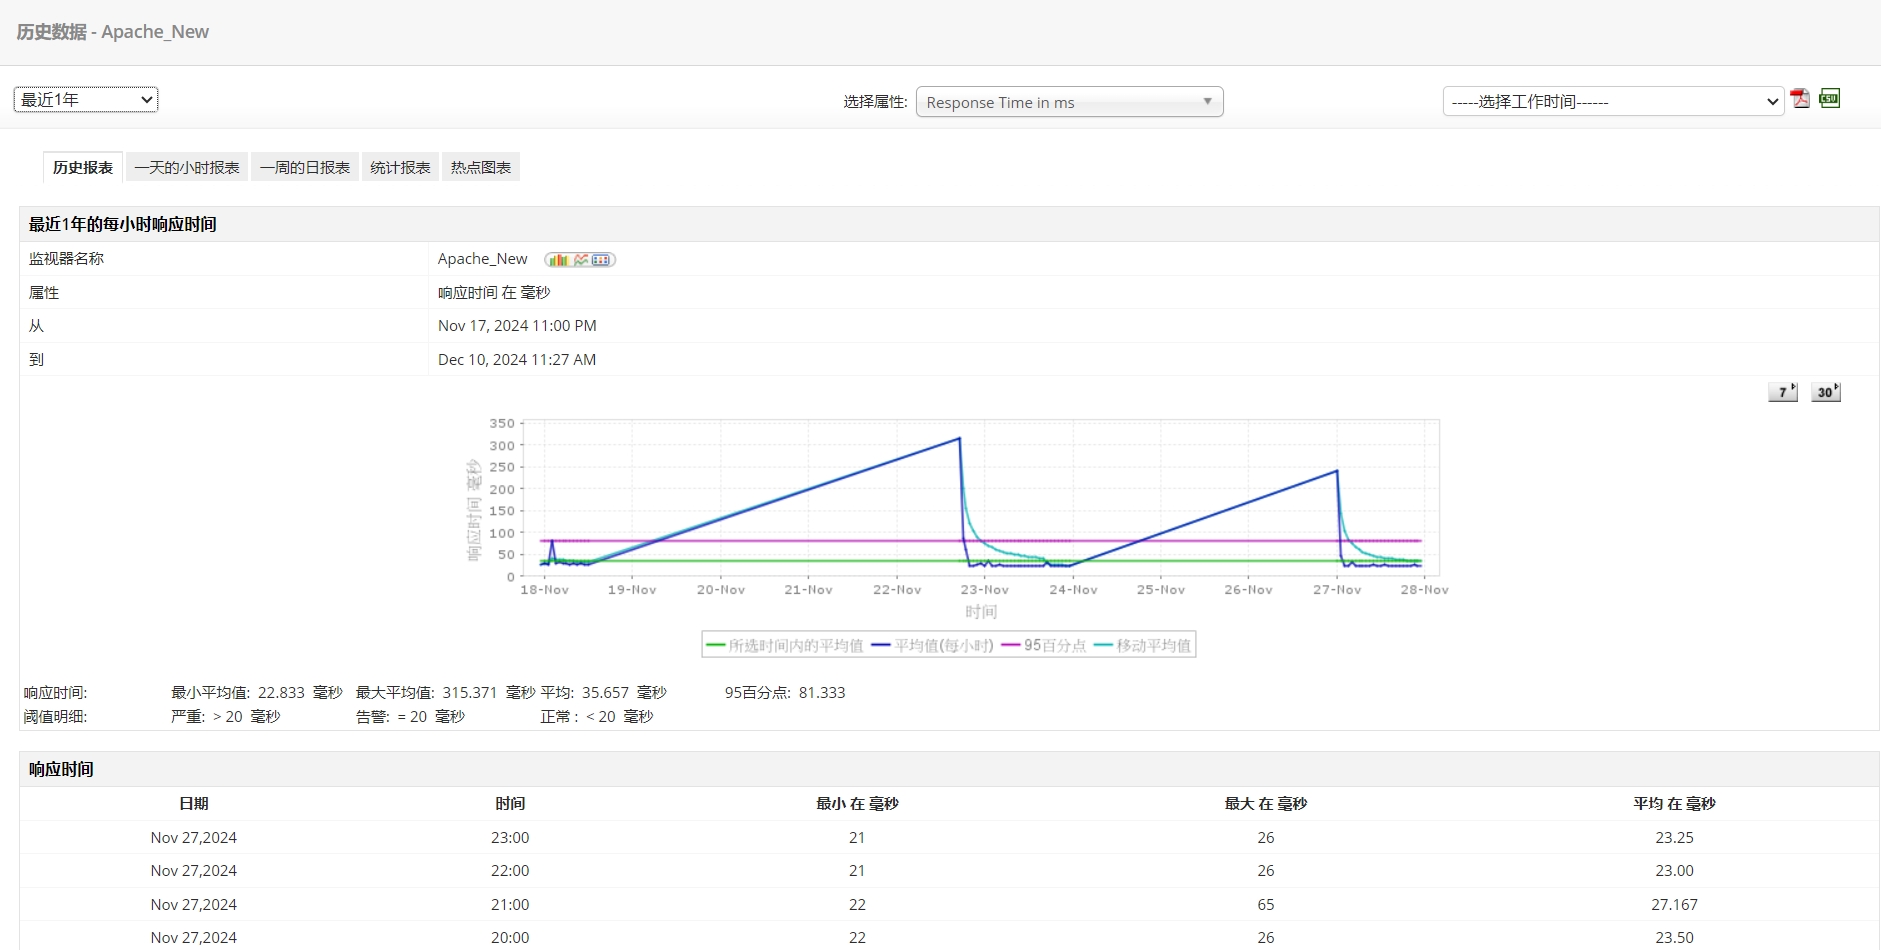The image size is (1881, 950).
Task: Click the 22:00 time cell
Action: tap(510, 871)
